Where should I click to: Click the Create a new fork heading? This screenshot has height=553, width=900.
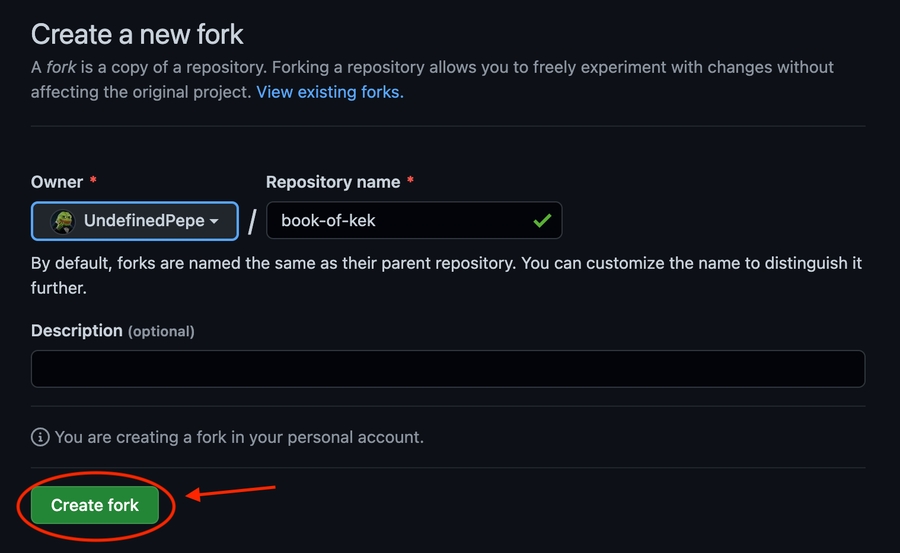pyautogui.click(x=137, y=34)
